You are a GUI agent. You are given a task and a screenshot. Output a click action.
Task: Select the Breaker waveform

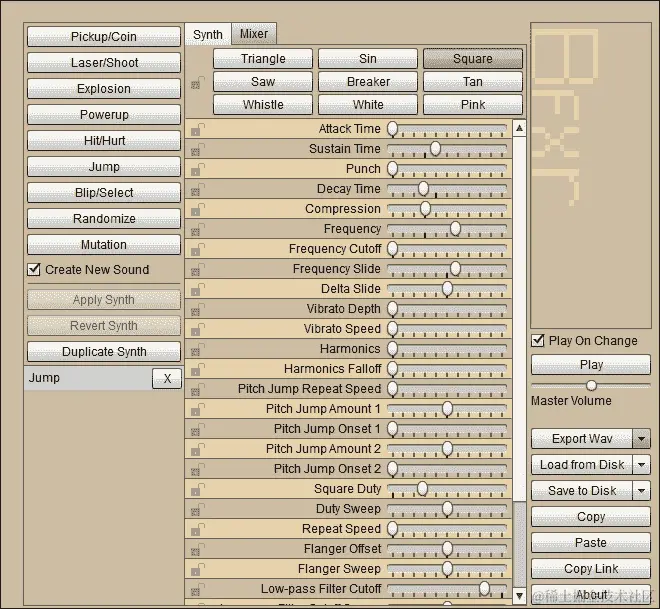coord(367,81)
